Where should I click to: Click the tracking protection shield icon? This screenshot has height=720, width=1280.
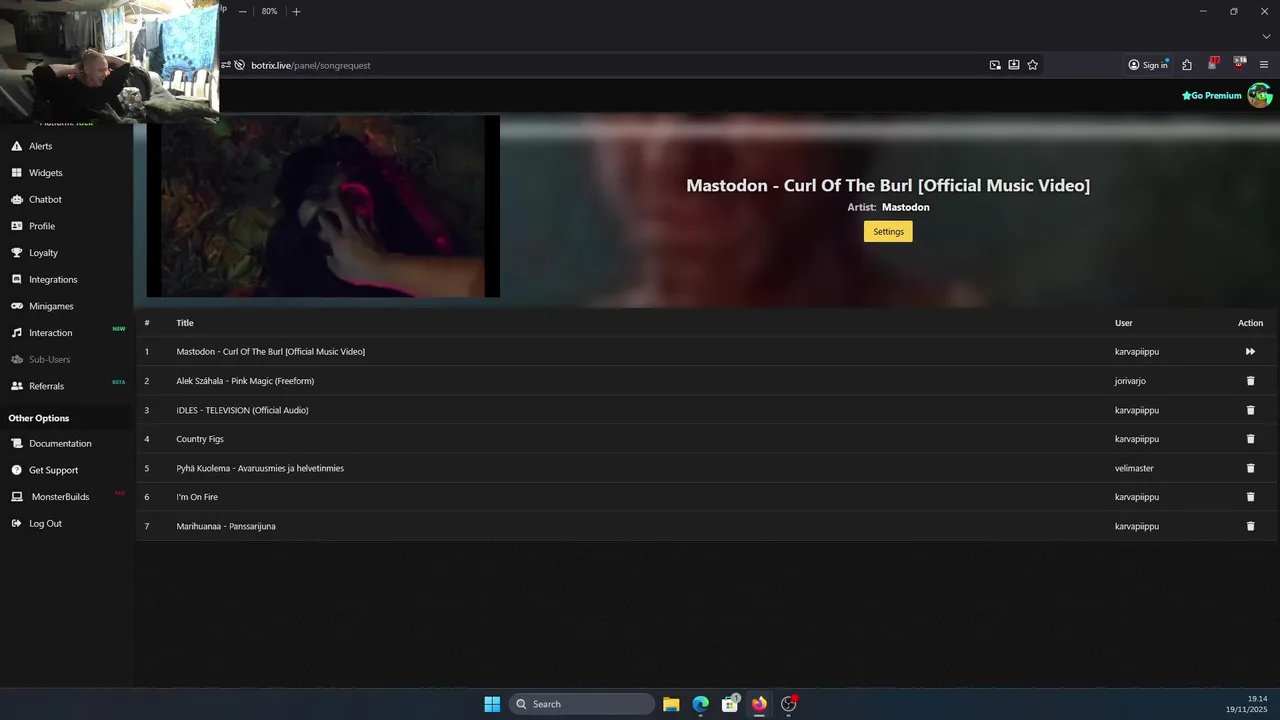(x=239, y=65)
